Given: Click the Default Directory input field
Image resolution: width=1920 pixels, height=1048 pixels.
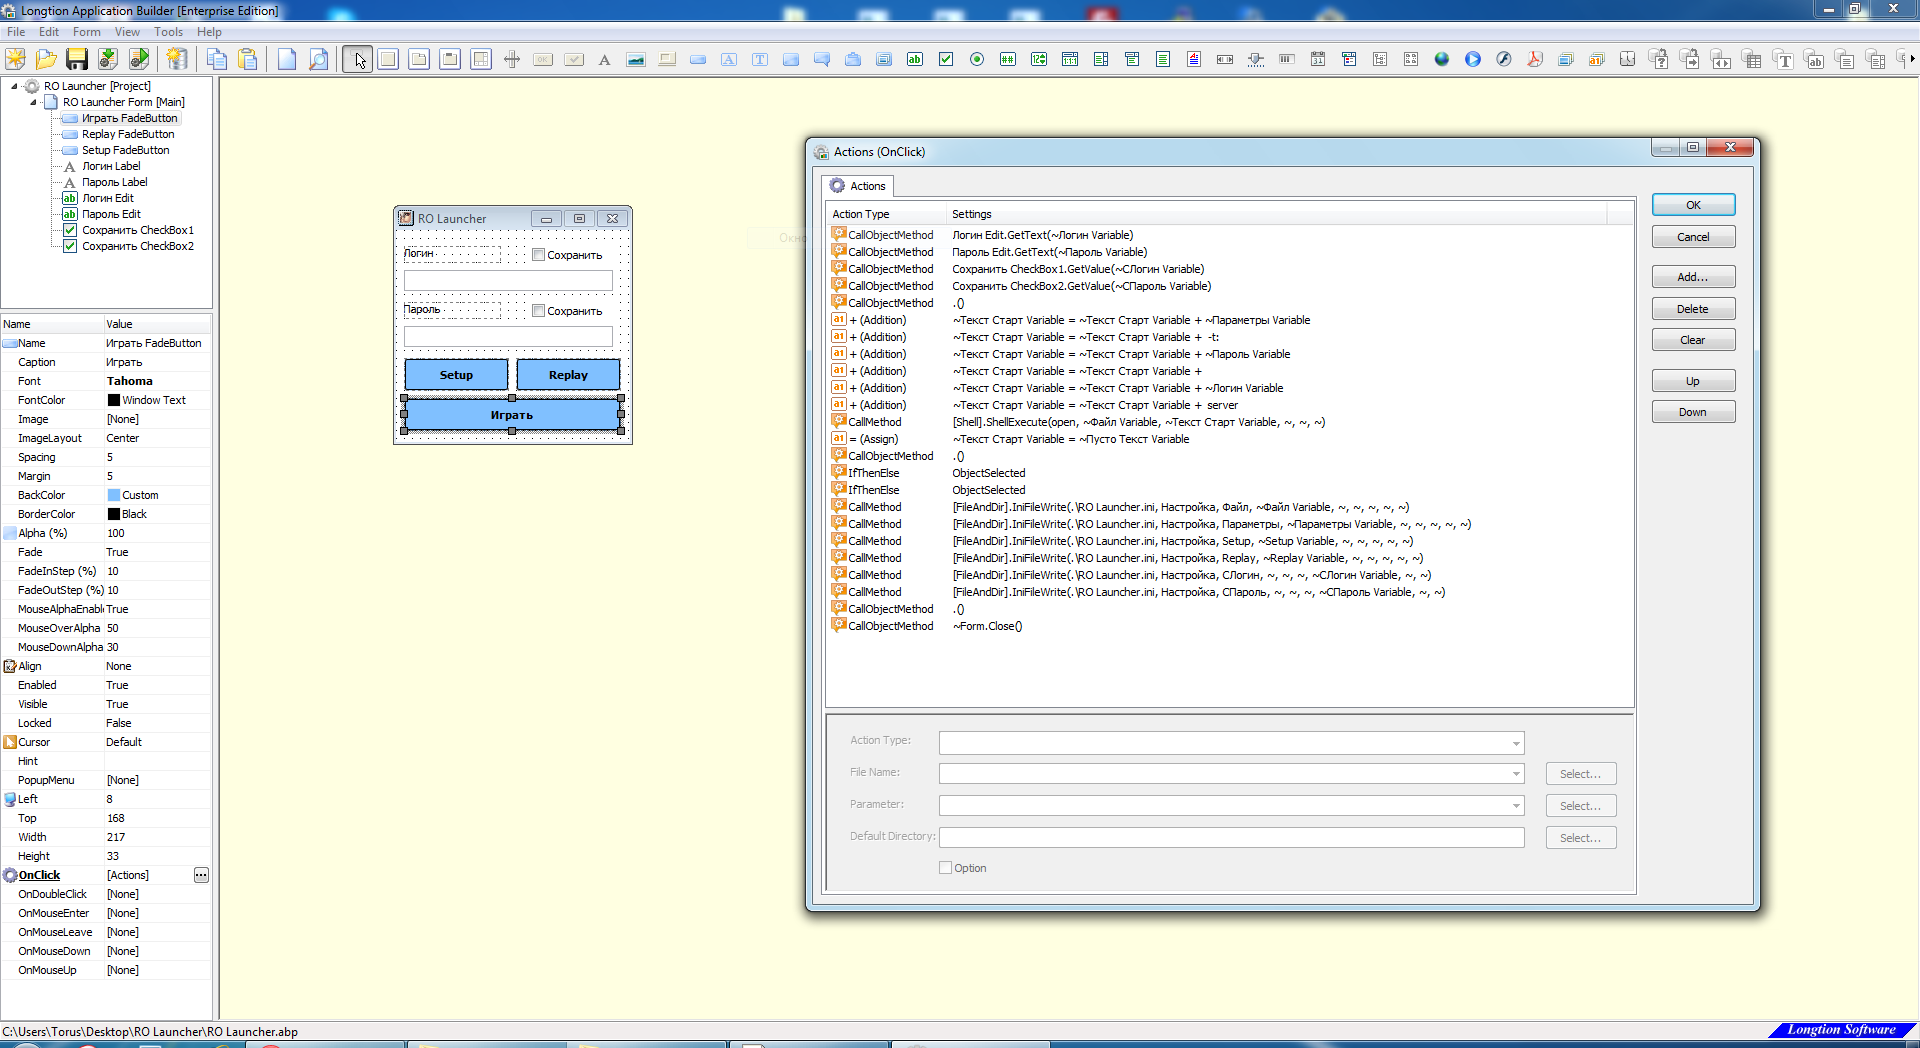Looking at the screenshot, I should coord(1232,838).
